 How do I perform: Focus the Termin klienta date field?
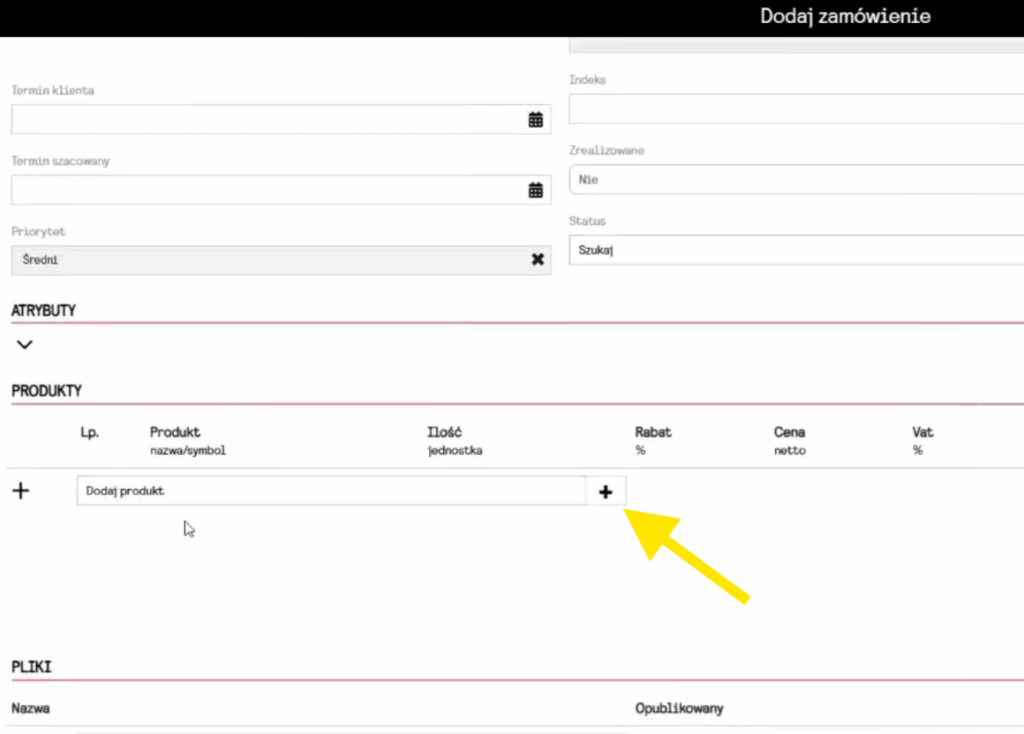click(x=265, y=120)
